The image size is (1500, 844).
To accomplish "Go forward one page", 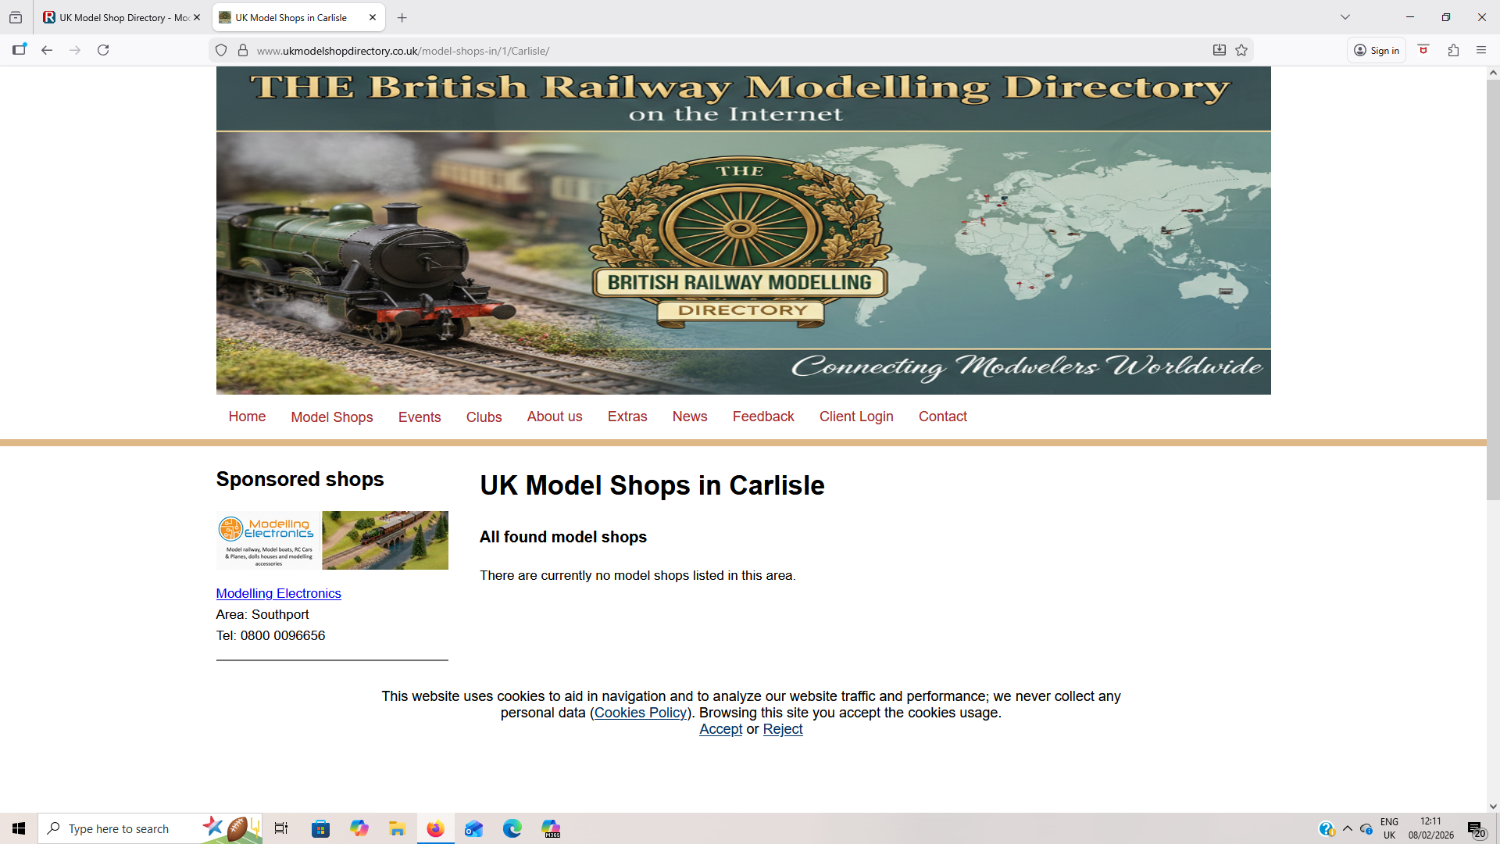I will click(75, 50).
